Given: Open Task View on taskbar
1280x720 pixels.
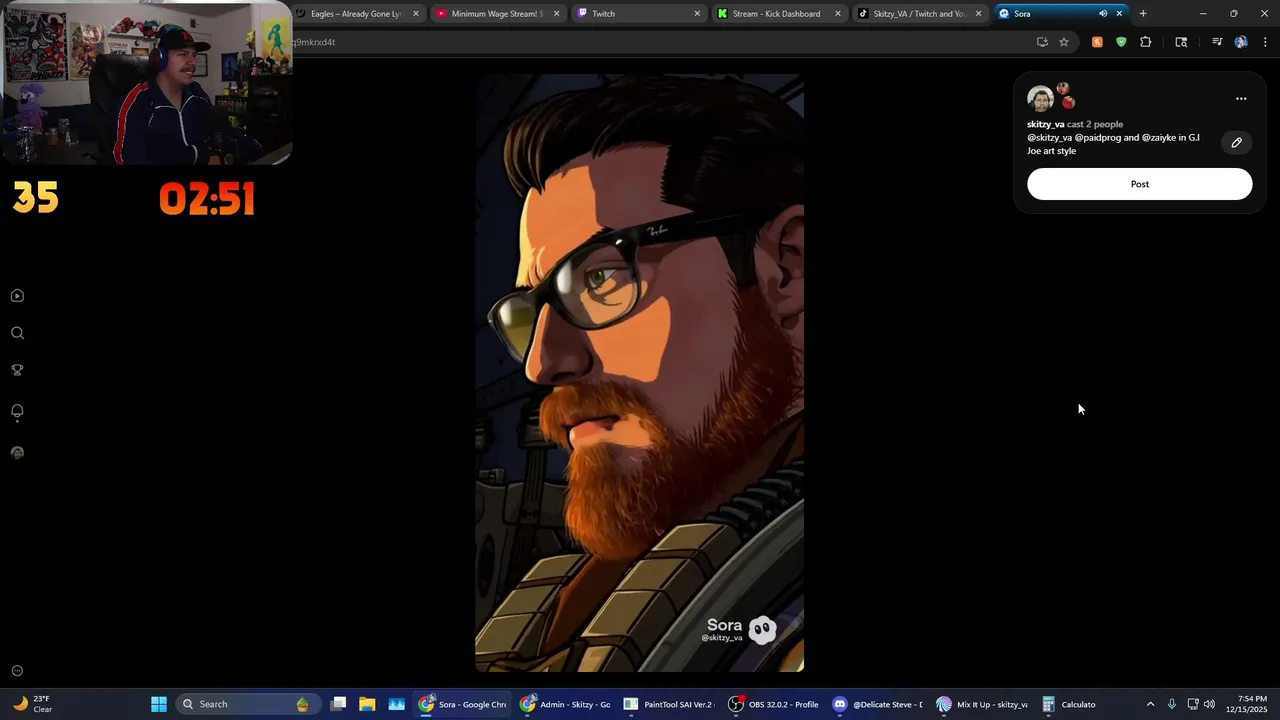Looking at the screenshot, I should coord(338,704).
